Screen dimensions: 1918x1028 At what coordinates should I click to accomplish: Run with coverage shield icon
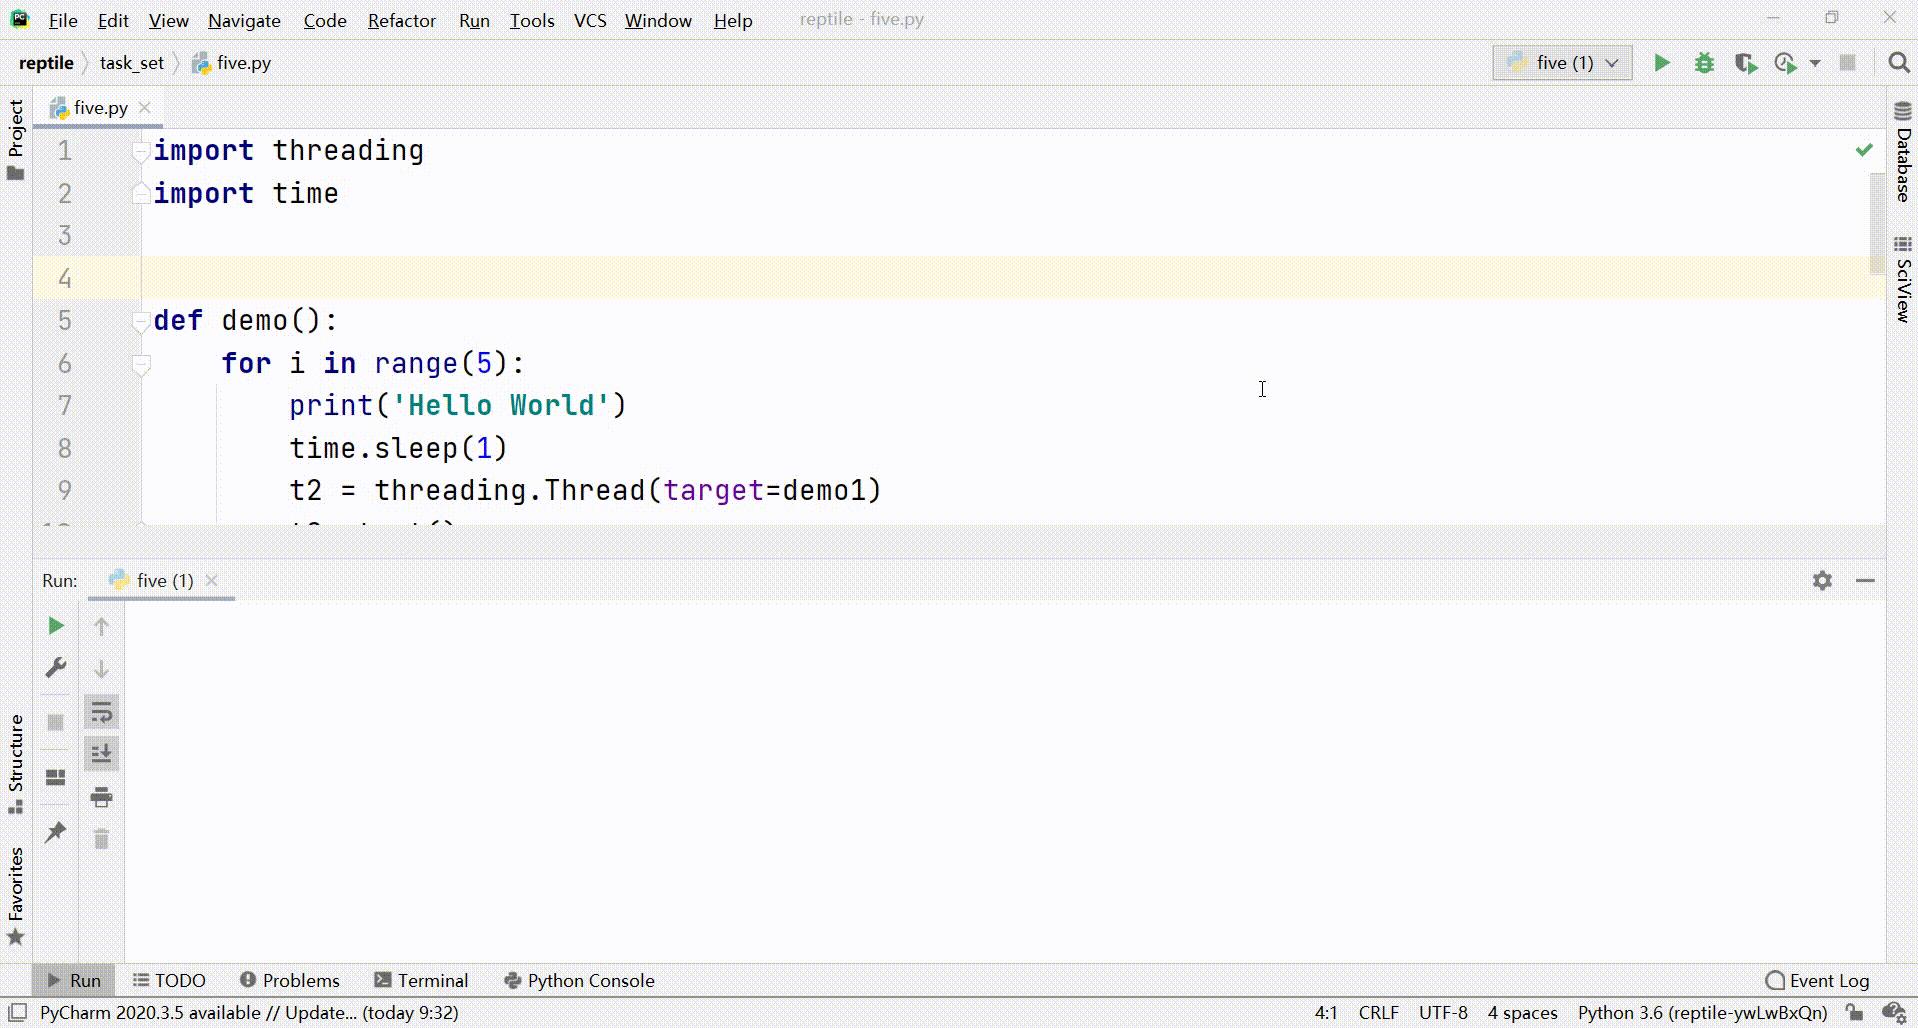tap(1746, 63)
